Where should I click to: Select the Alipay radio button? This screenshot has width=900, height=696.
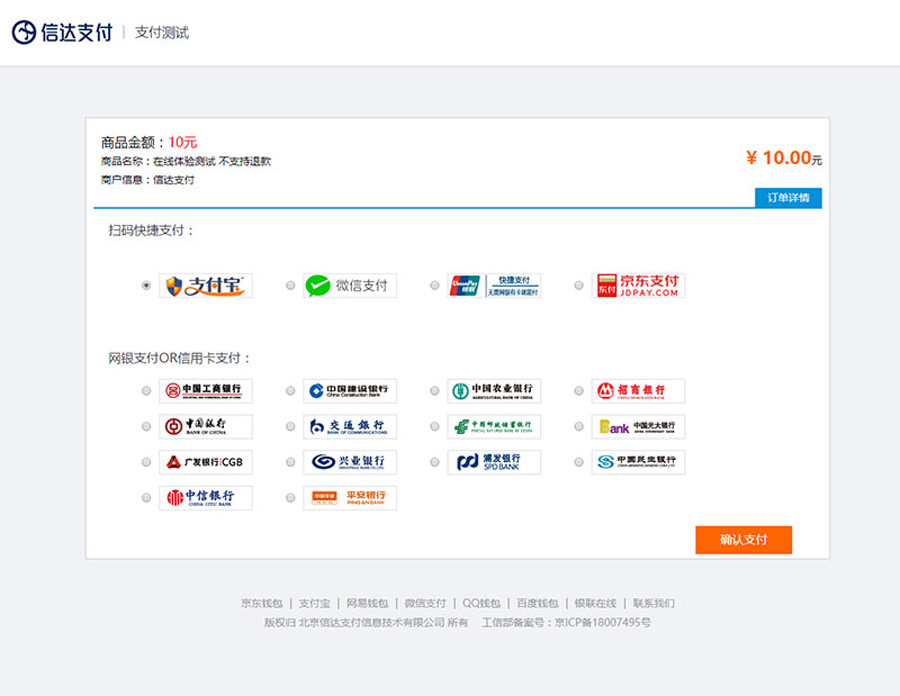[147, 286]
